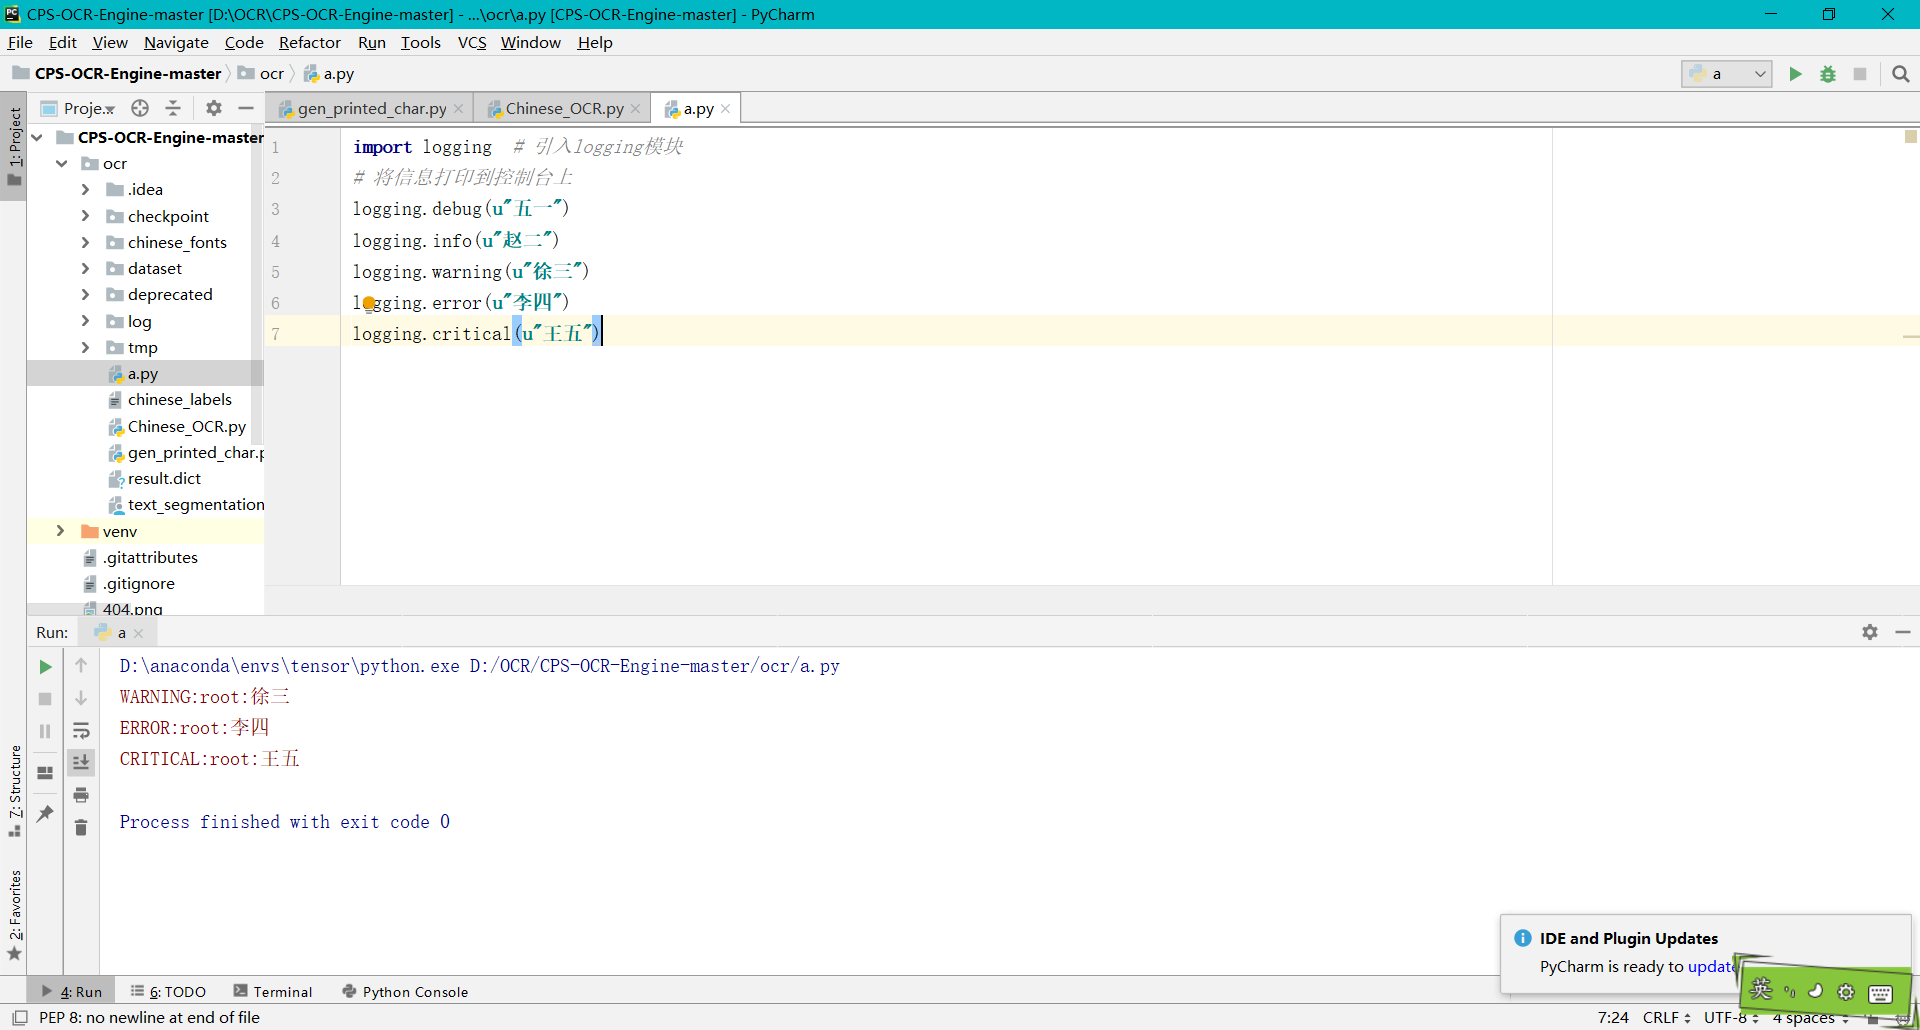Toggle scroll to end in Run console

coord(81,762)
